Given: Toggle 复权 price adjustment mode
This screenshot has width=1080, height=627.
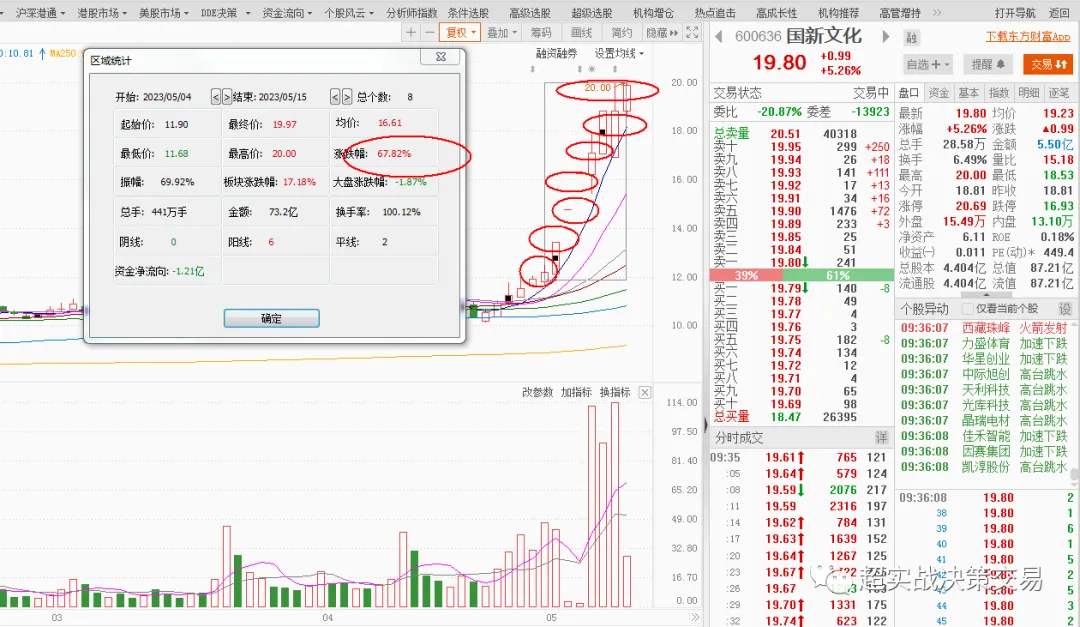Looking at the screenshot, I should pyautogui.click(x=459, y=32).
